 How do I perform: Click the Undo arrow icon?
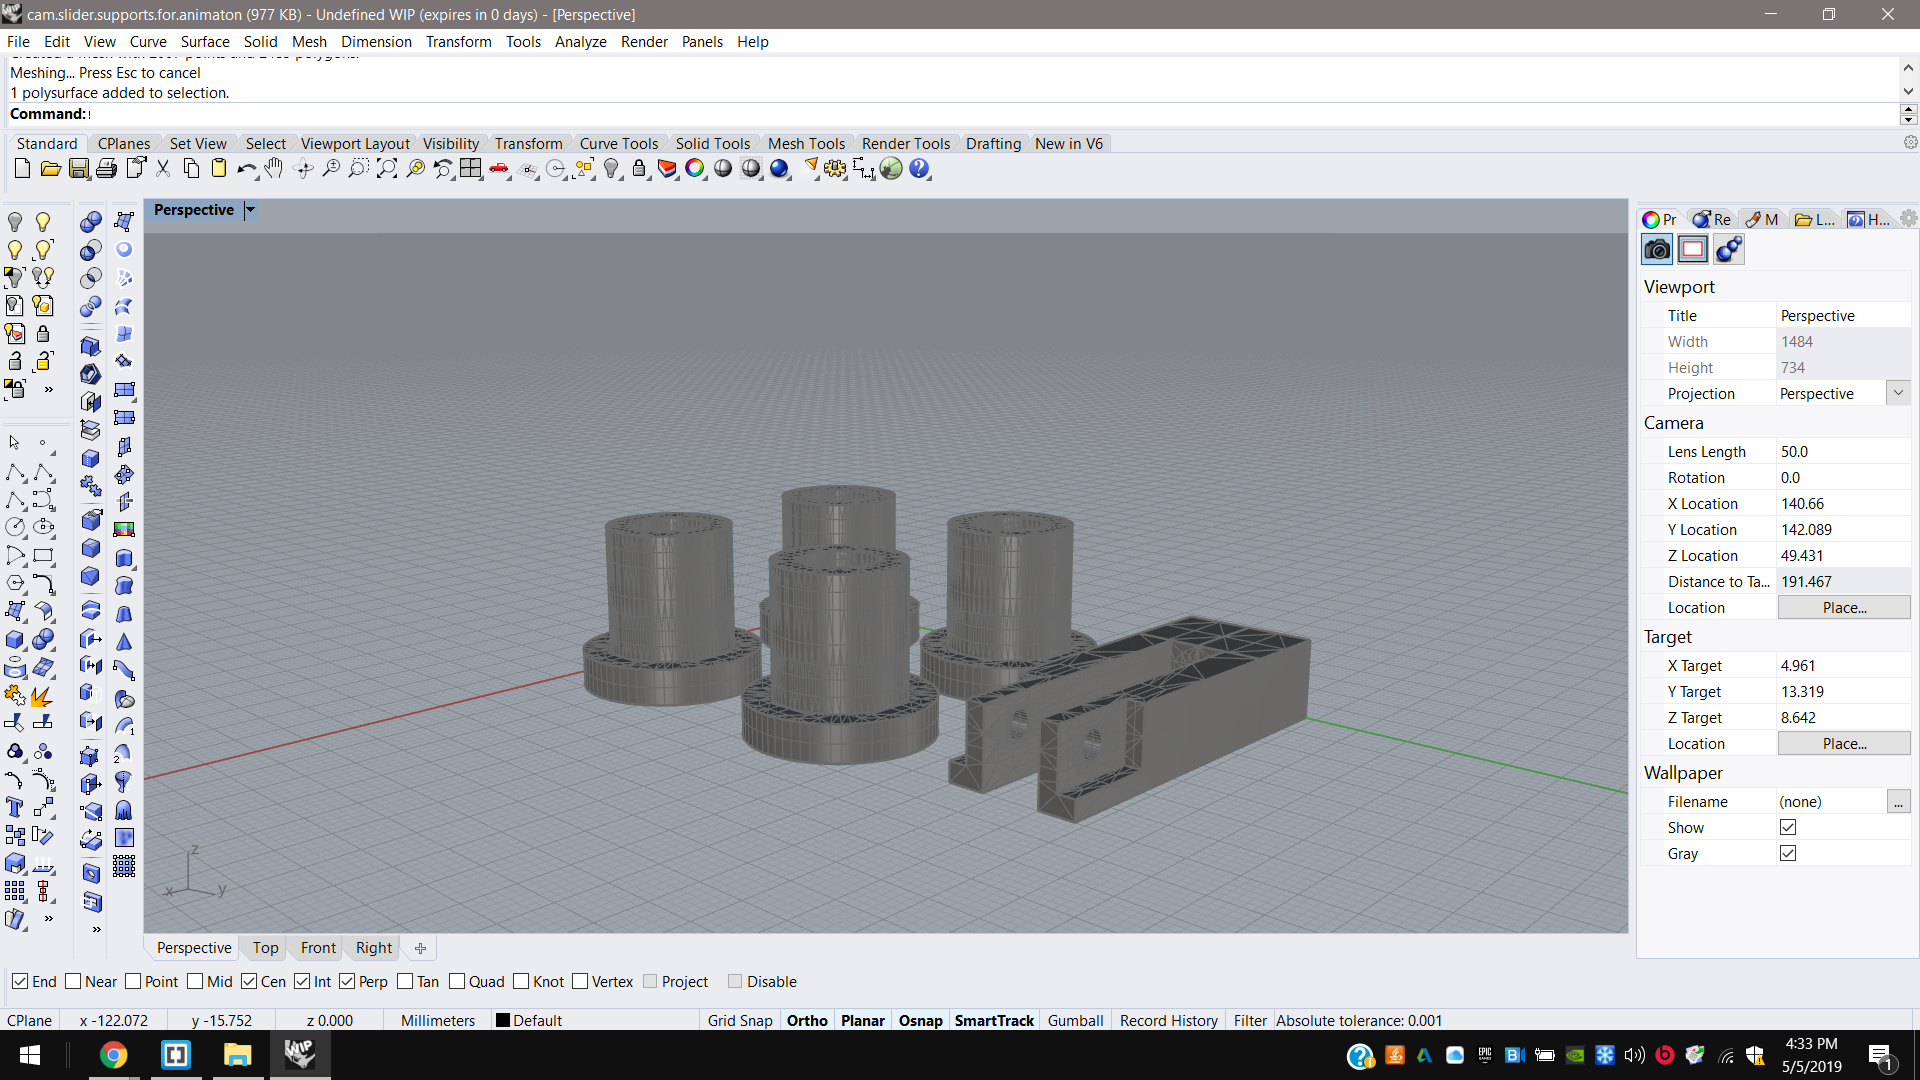coord(245,169)
